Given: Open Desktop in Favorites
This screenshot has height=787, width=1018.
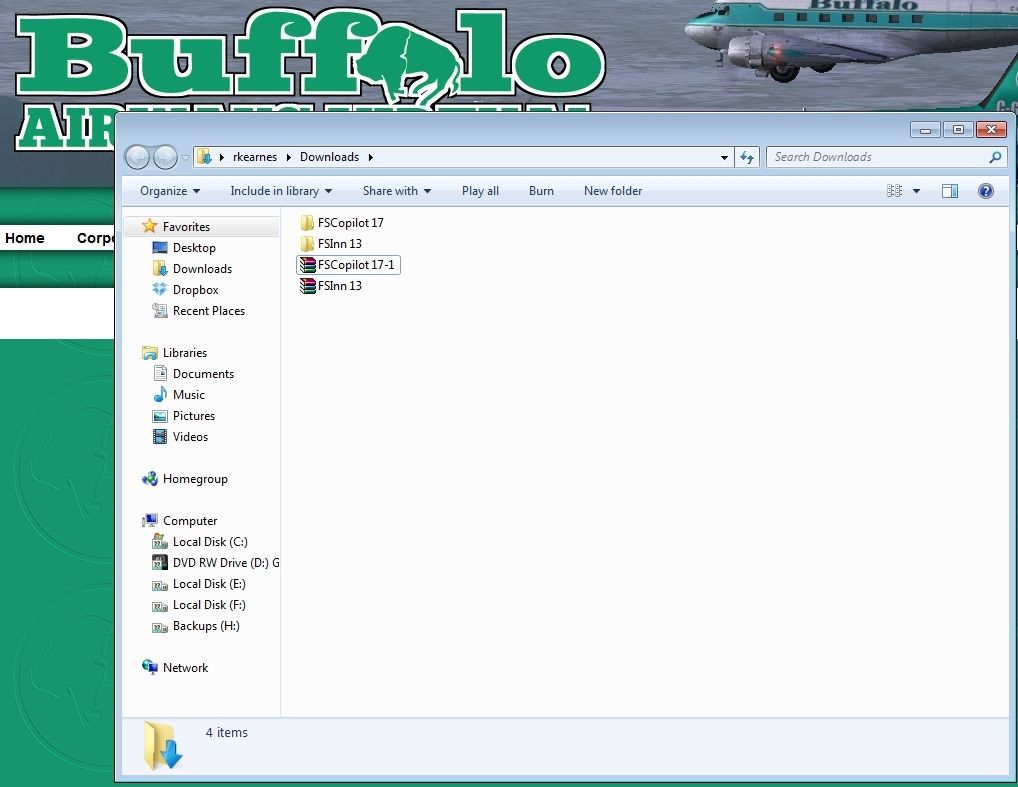Looking at the screenshot, I should click(194, 247).
